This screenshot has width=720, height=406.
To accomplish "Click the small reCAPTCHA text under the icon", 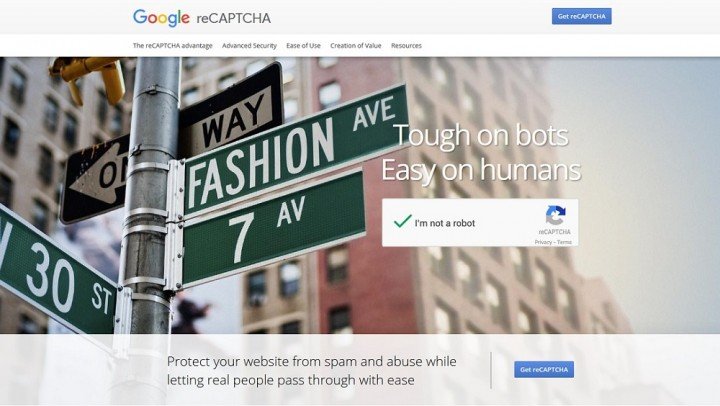I will [555, 232].
